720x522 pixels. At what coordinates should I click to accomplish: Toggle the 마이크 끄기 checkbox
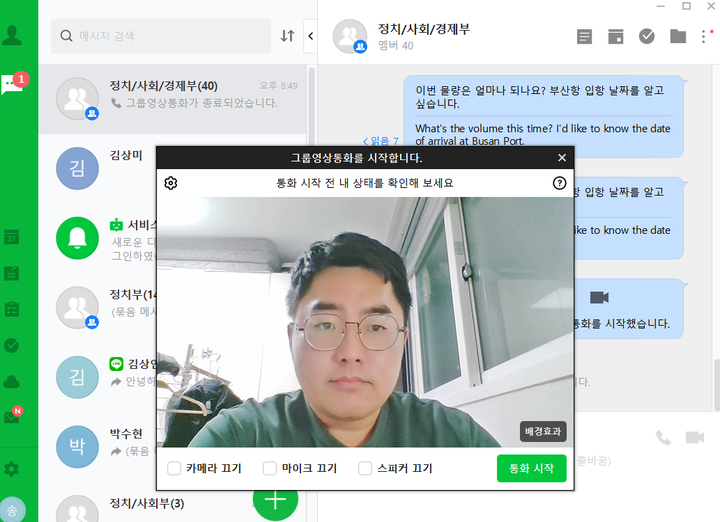tap(270, 469)
